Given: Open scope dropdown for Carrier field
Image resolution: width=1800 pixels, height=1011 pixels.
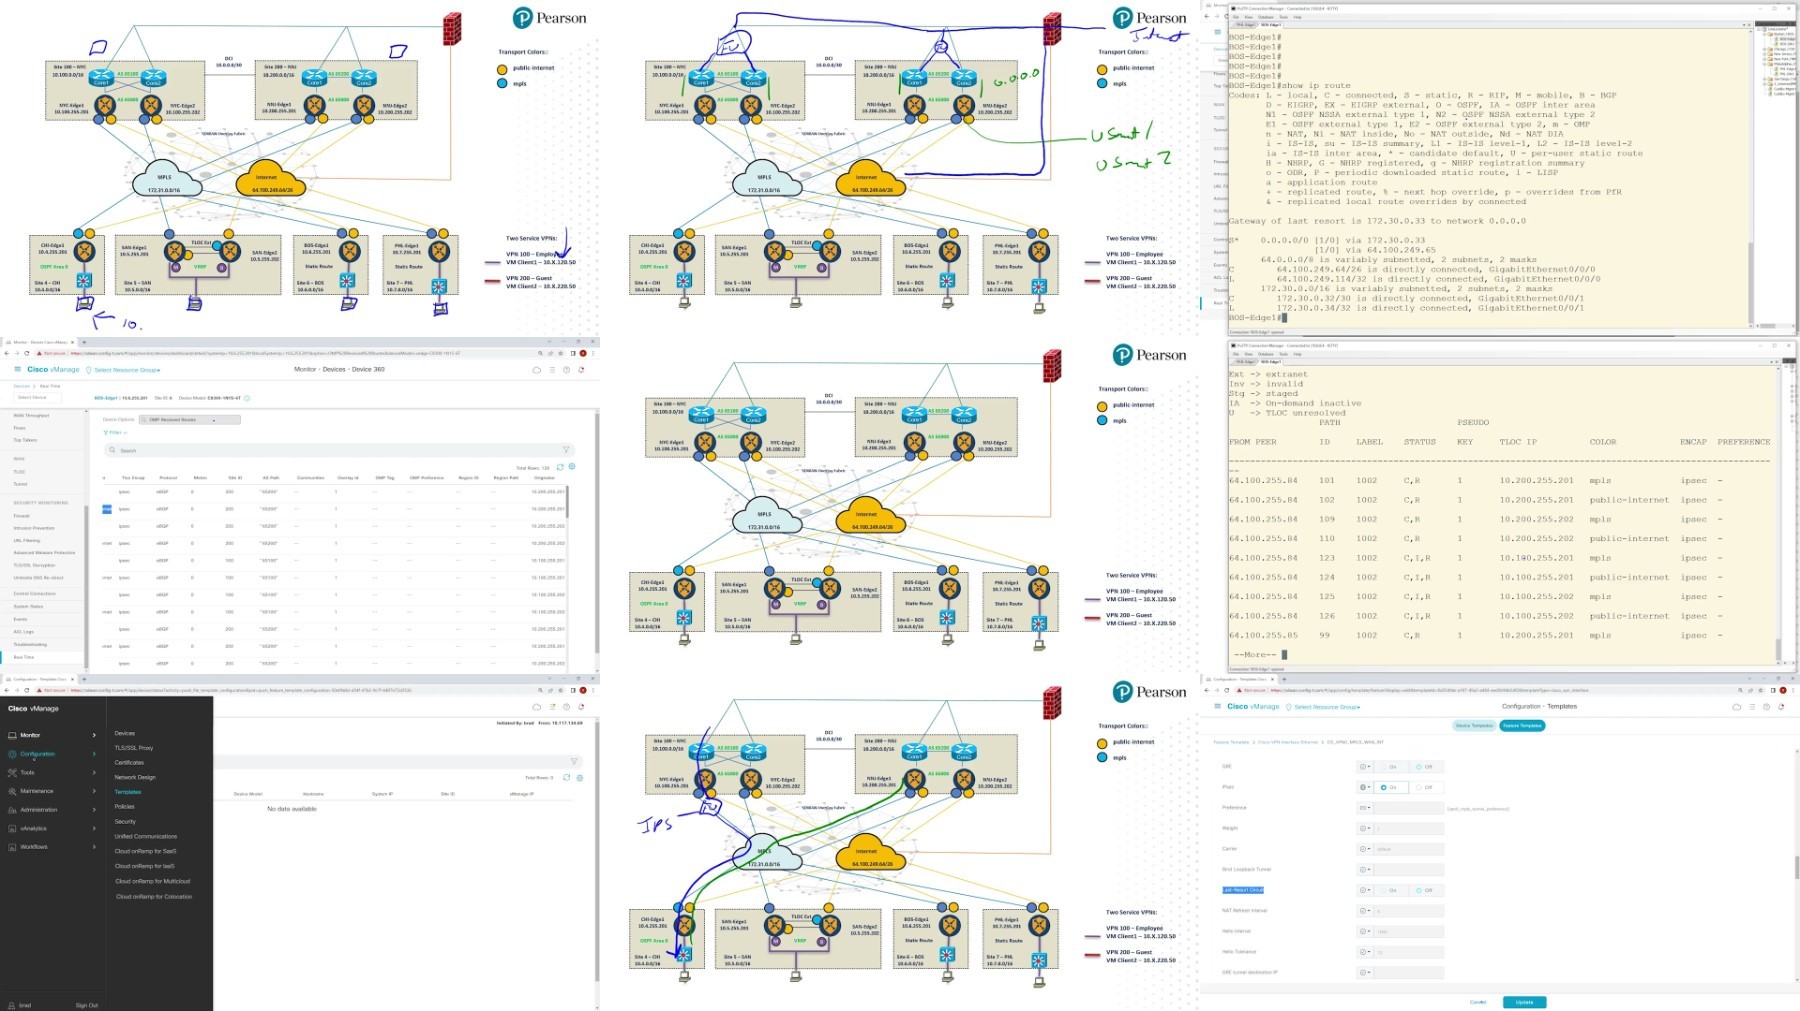Looking at the screenshot, I should pyautogui.click(x=1364, y=849).
